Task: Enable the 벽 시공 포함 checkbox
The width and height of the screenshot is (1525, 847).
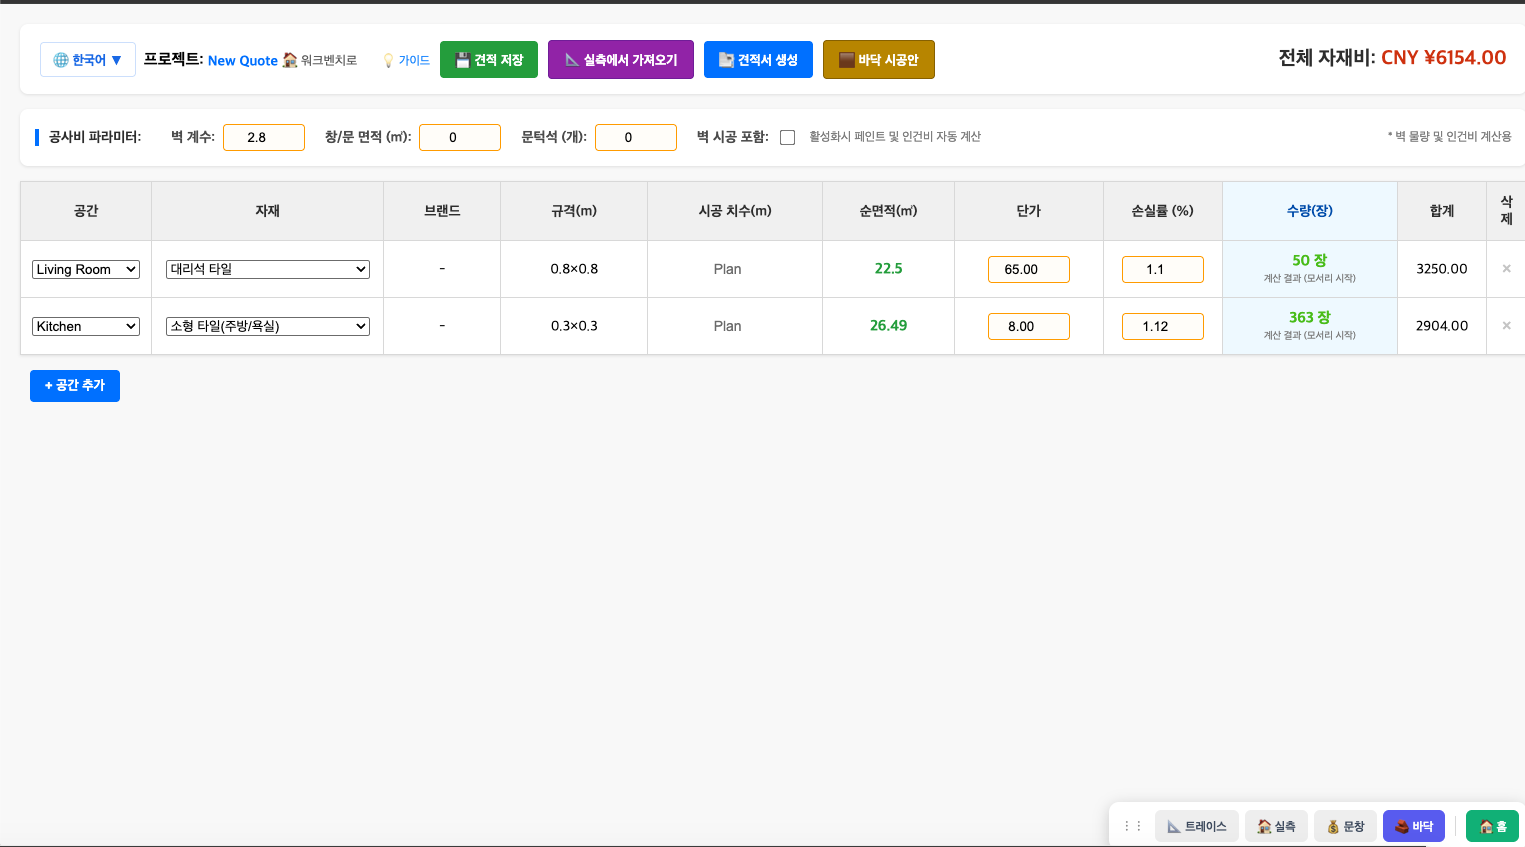Action: [x=788, y=137]
